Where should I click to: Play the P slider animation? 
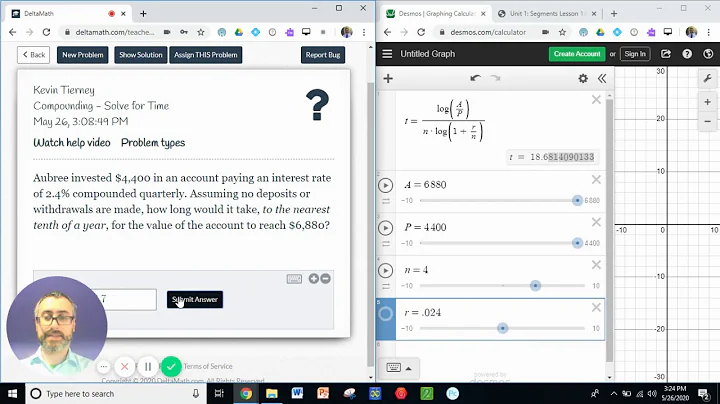pos(385,228)
